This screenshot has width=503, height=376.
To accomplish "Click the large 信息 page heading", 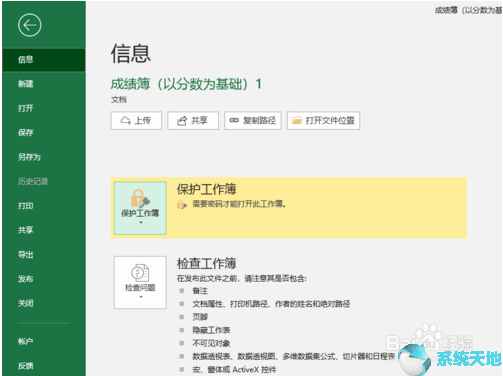I will [x=131, y=53].
